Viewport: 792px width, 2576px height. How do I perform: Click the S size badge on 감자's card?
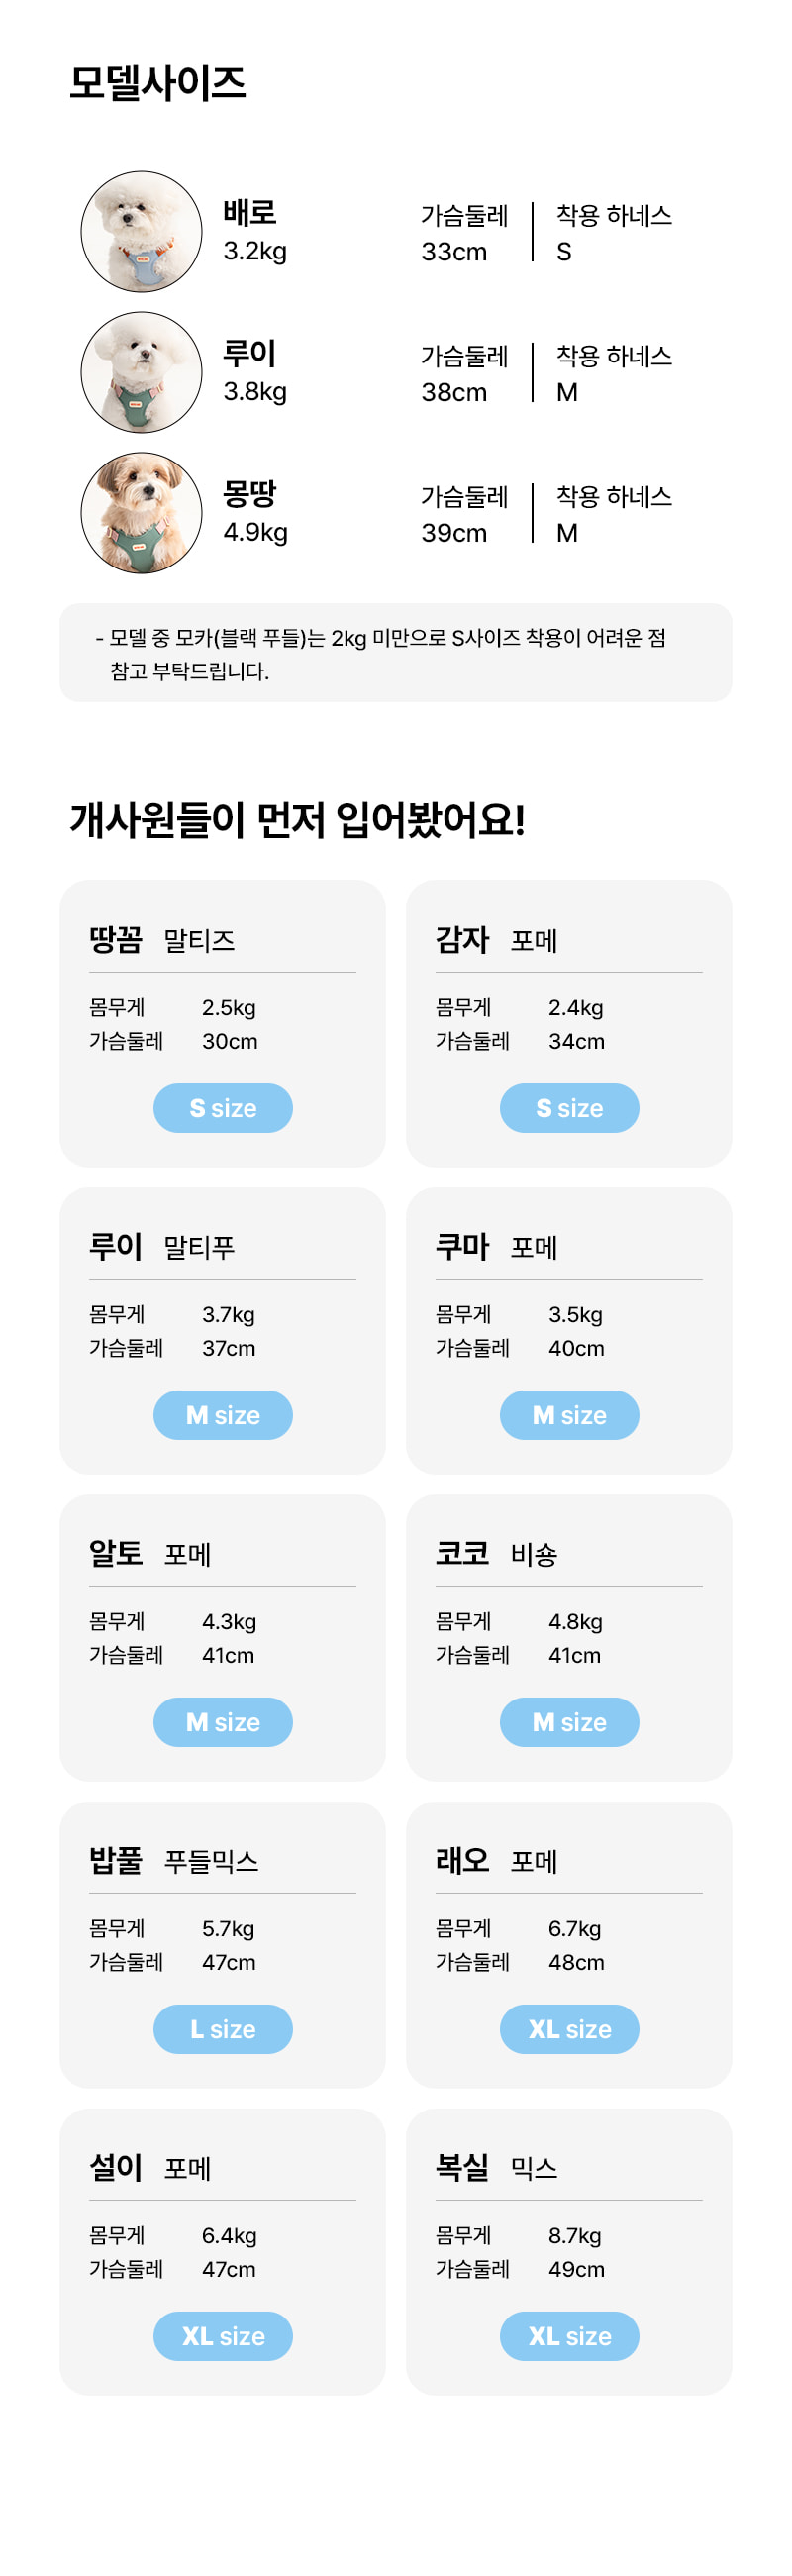pyautogui.click(x=569, y=1108)
